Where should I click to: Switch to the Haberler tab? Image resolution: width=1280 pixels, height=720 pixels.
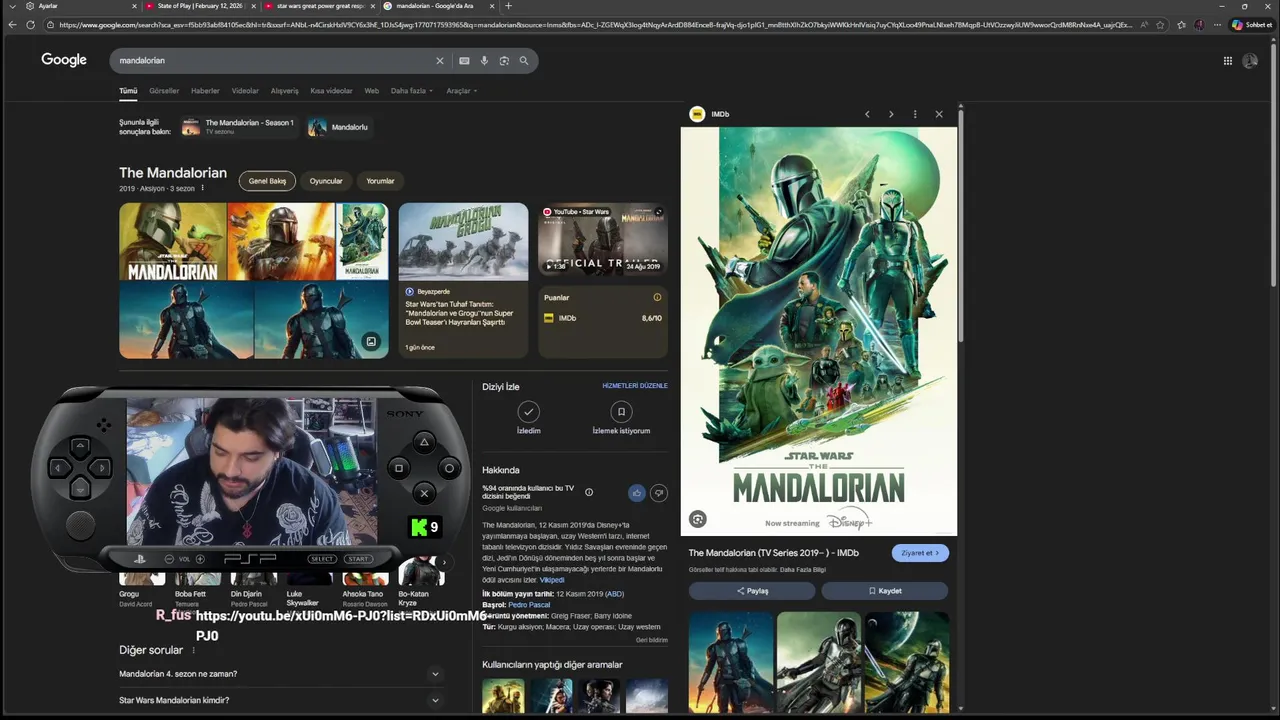(x=205, y=91)
